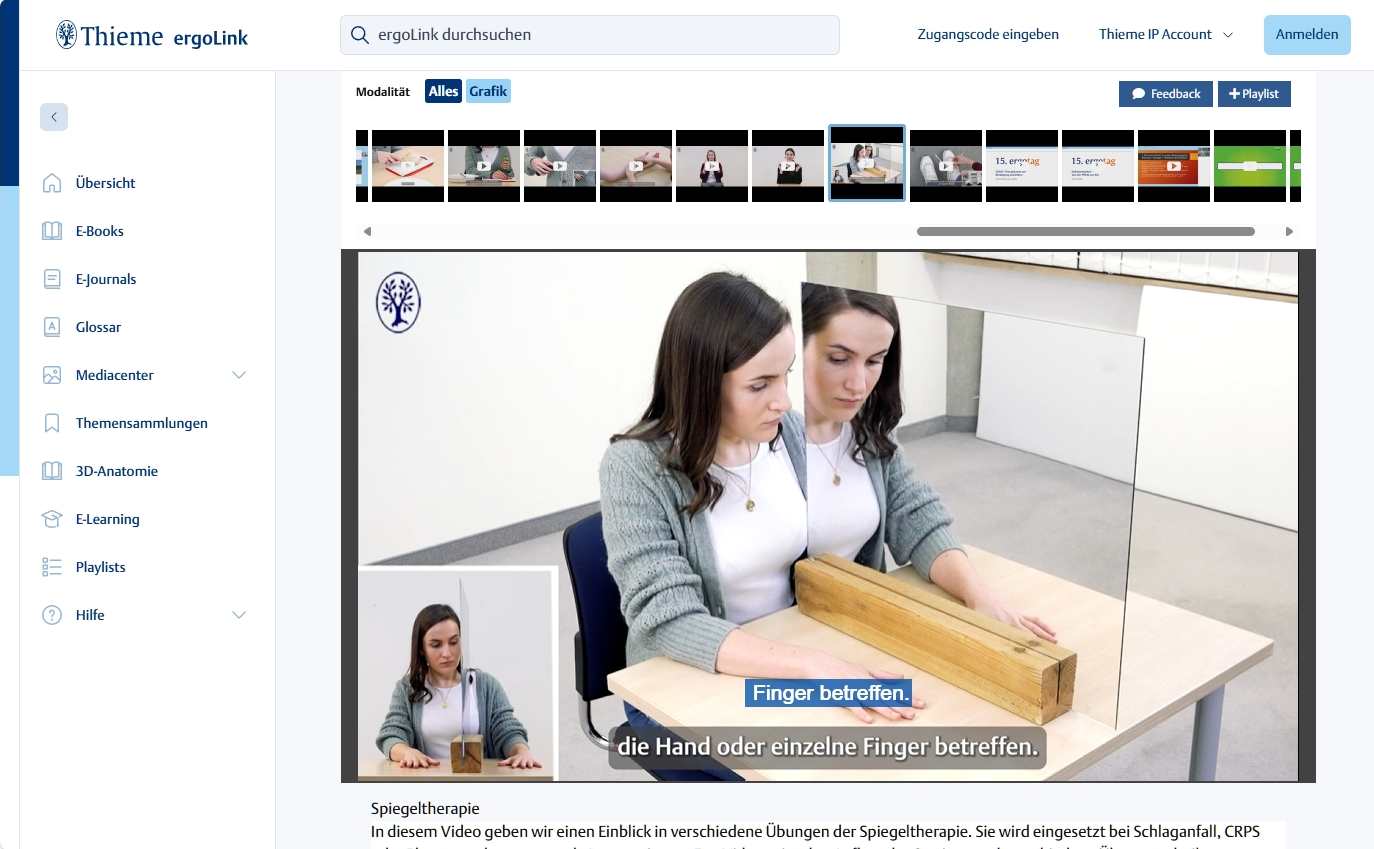
Task: Click the Anmelden login button
Action: click(1306, 34)
